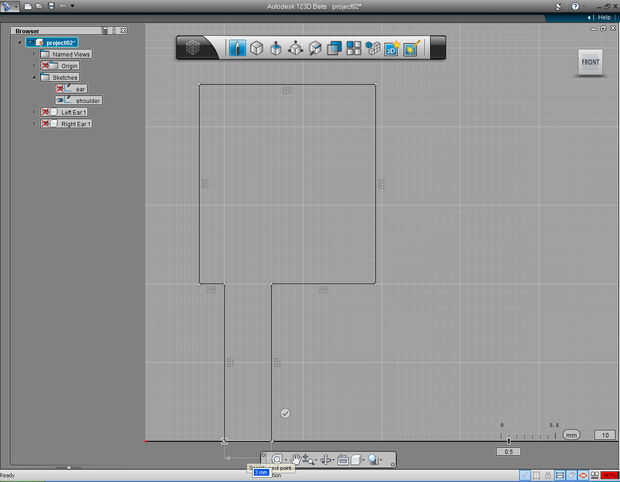
Task: Select the Sketch pencil tool in the toolbar
Action: point(237,48)
